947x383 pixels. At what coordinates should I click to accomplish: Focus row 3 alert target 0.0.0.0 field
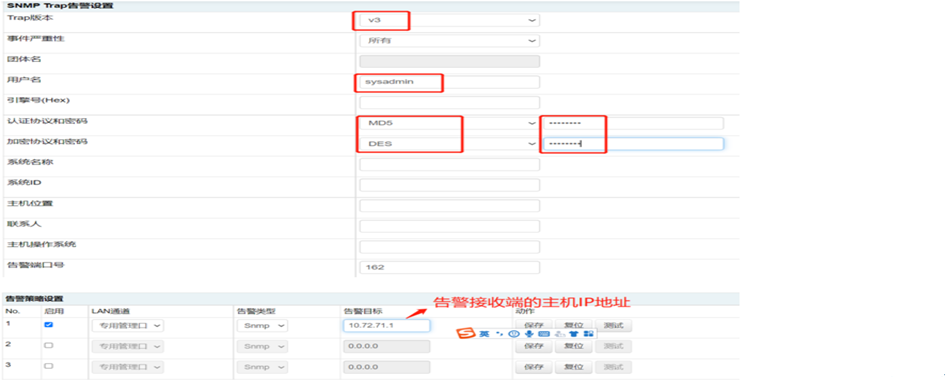(x=386, y=367)
